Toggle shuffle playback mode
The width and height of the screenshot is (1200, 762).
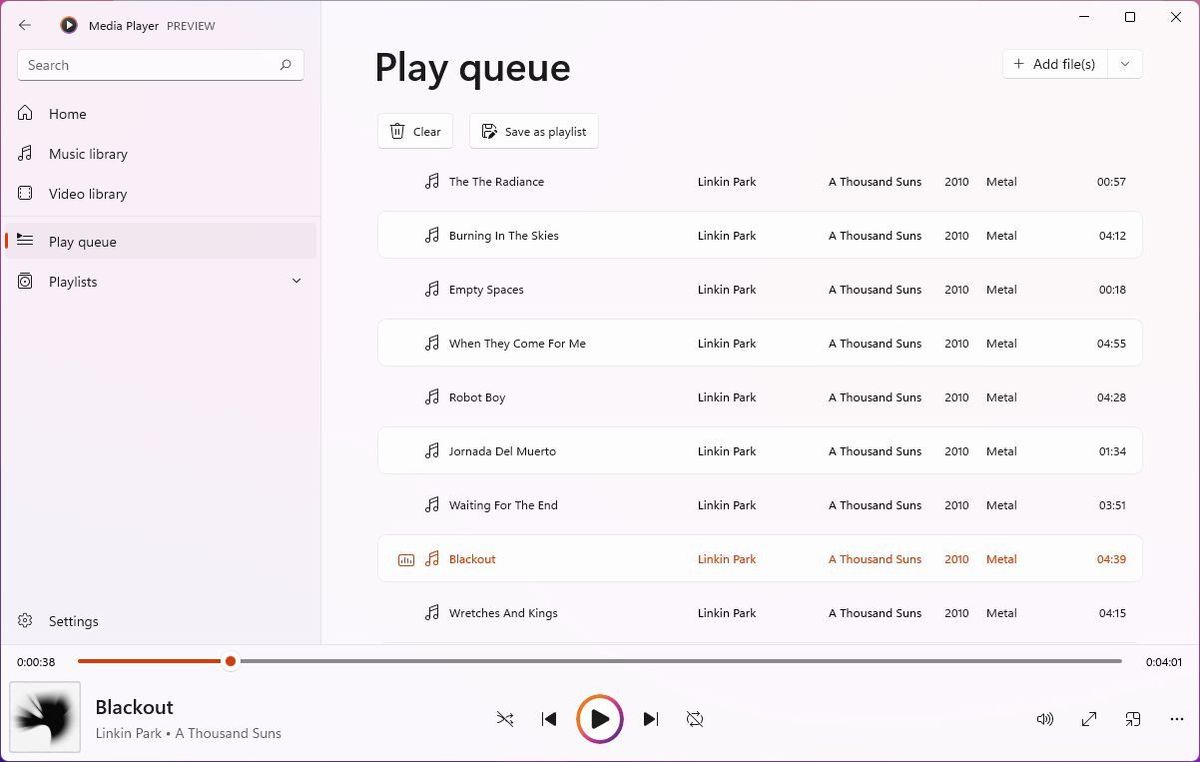coord(505,719)
